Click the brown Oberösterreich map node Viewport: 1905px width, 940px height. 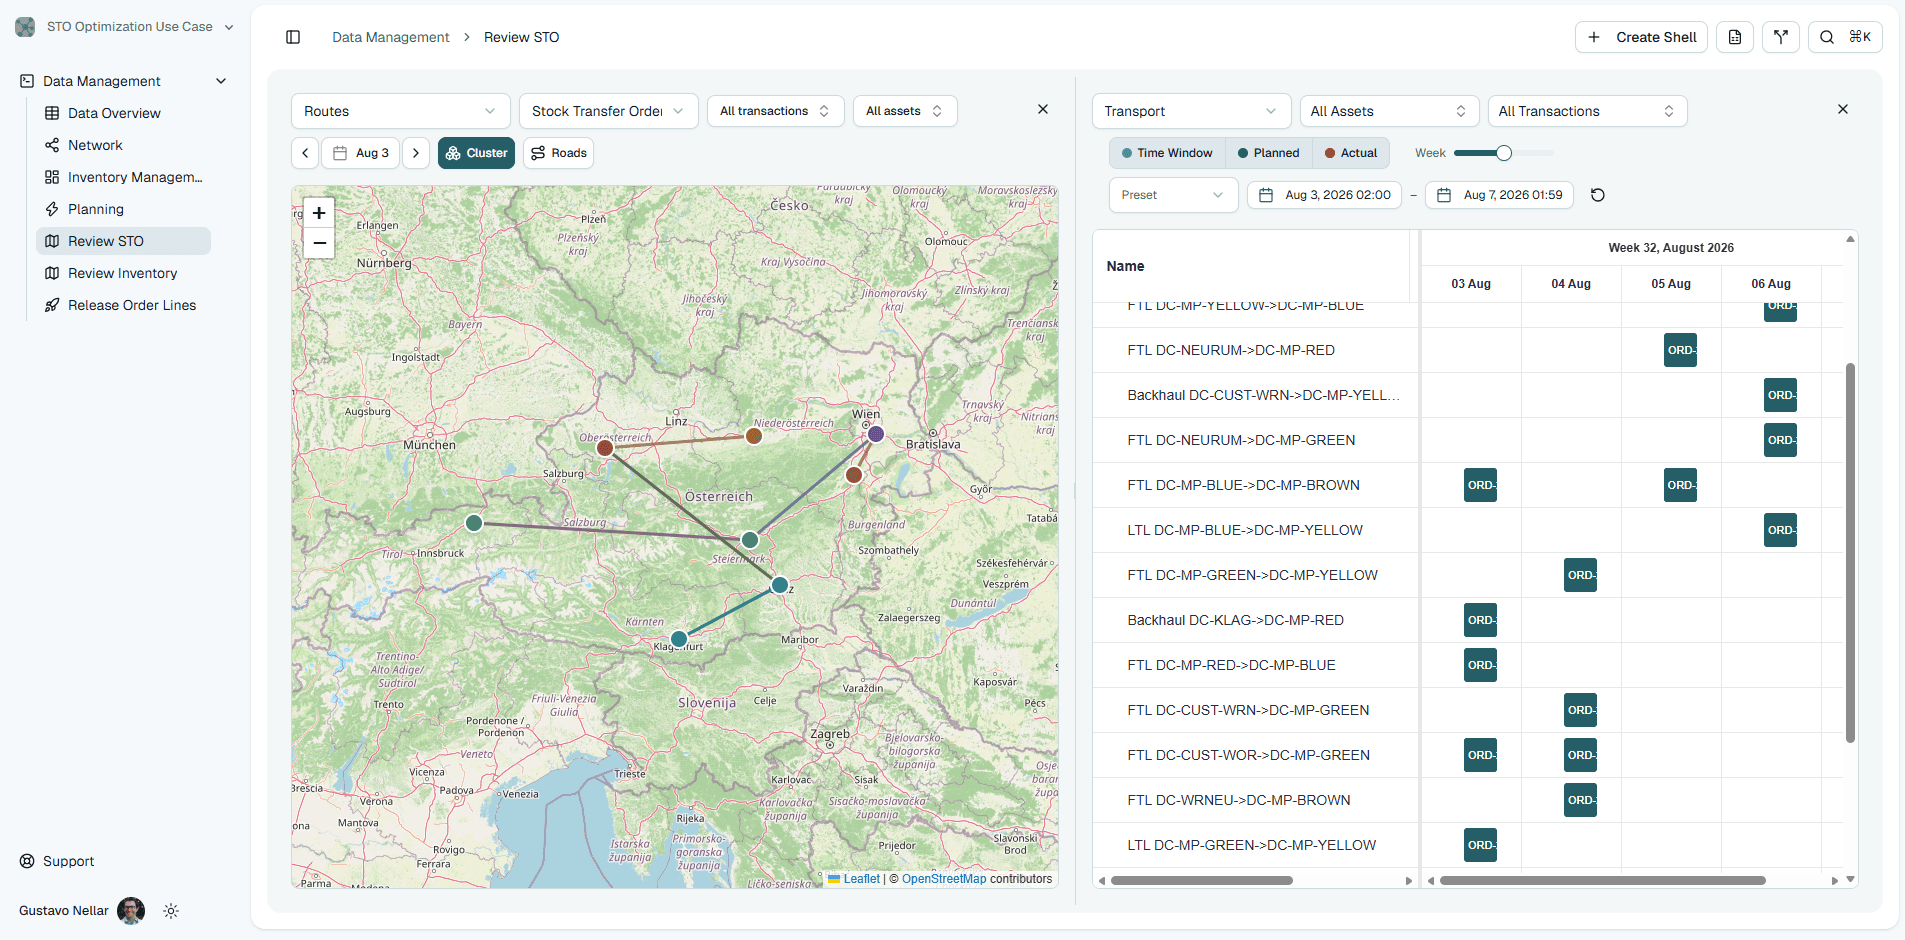click(605, 448)
